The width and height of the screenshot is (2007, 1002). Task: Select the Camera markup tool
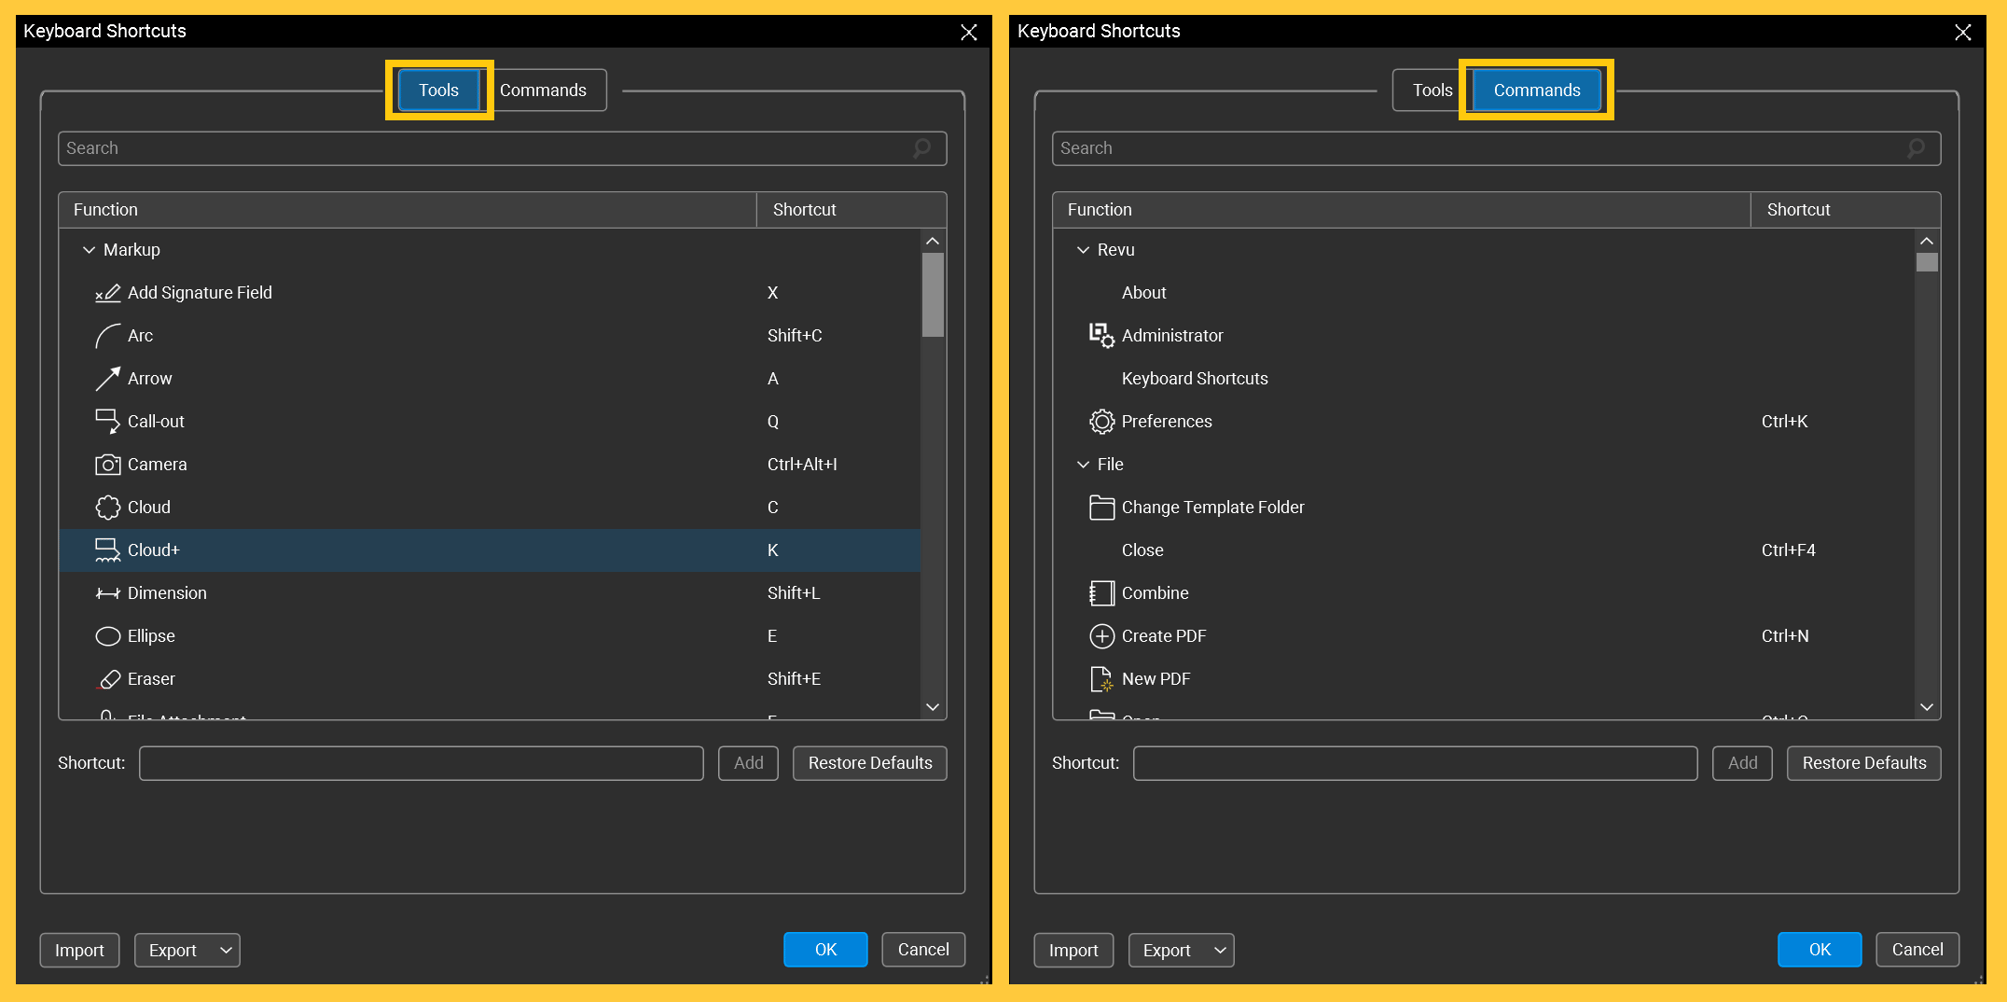pos(108,464)
